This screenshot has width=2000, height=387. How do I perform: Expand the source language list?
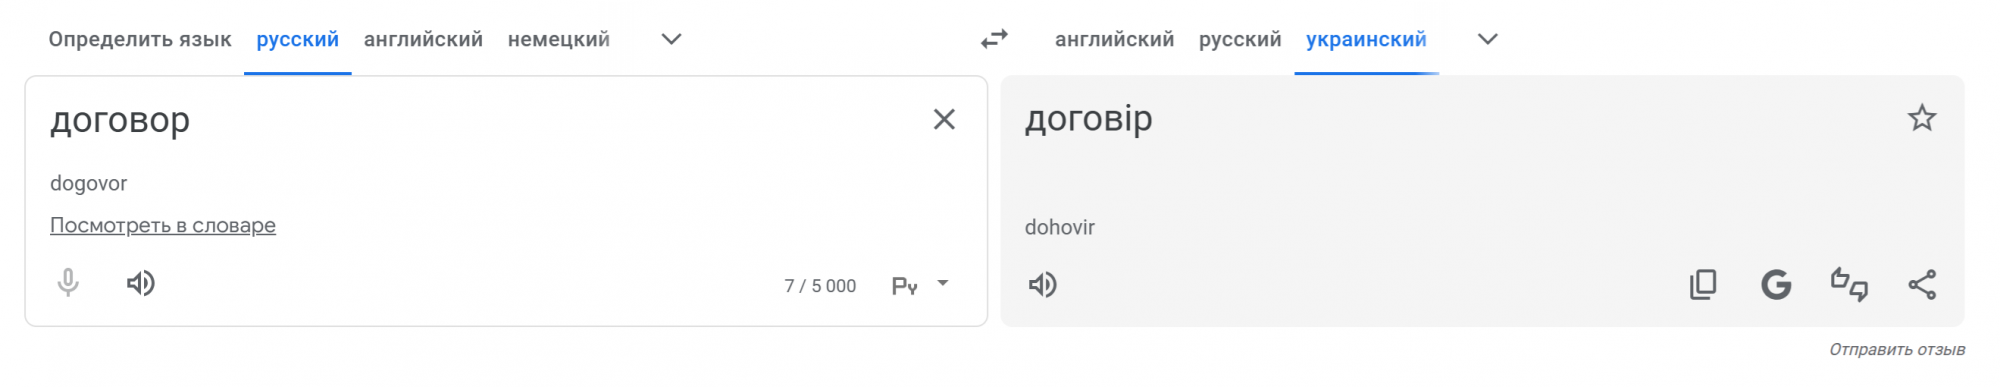click(672, 39)
